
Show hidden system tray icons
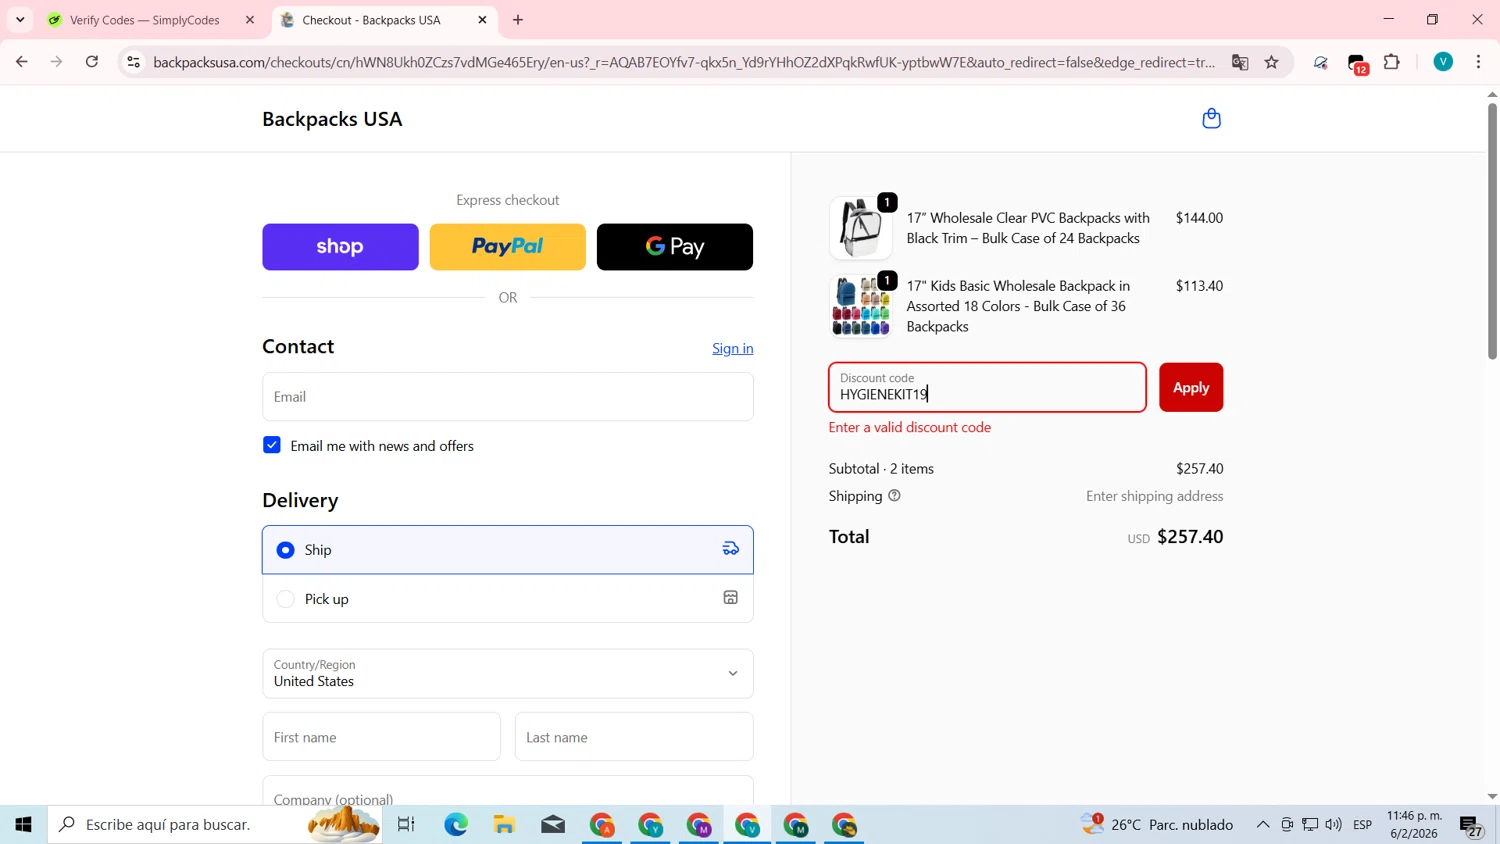coord(1263,824)
